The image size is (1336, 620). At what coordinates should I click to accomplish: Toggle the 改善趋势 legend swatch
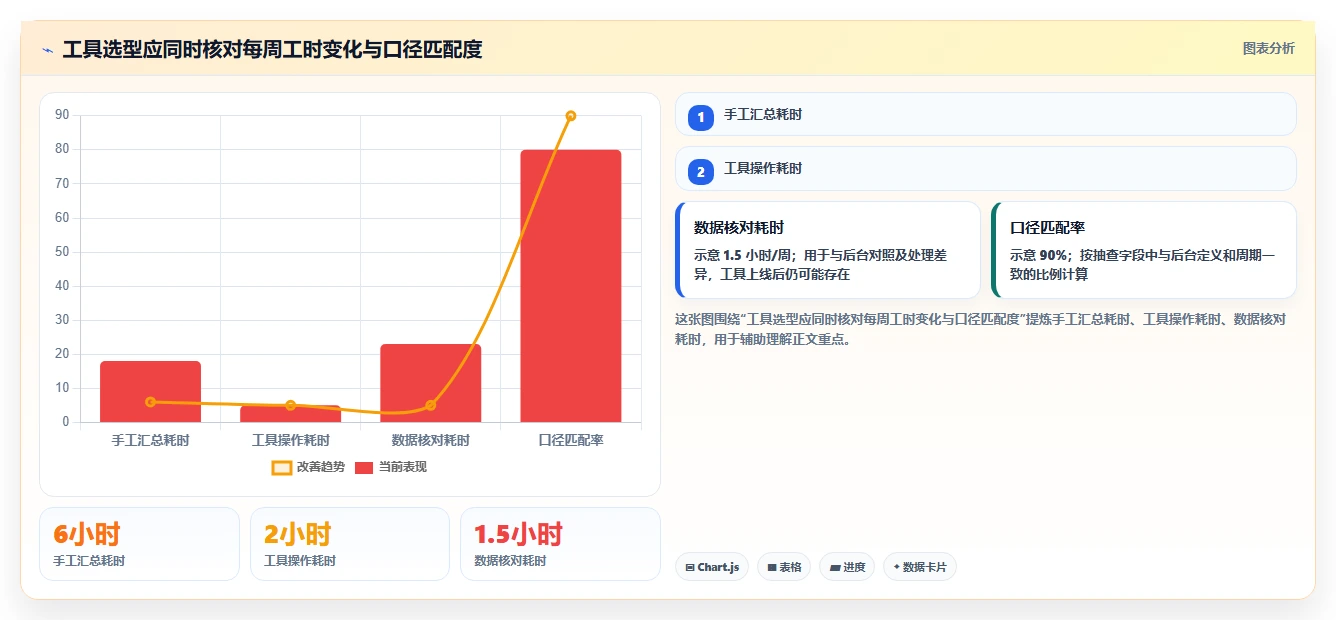point(282,467)
